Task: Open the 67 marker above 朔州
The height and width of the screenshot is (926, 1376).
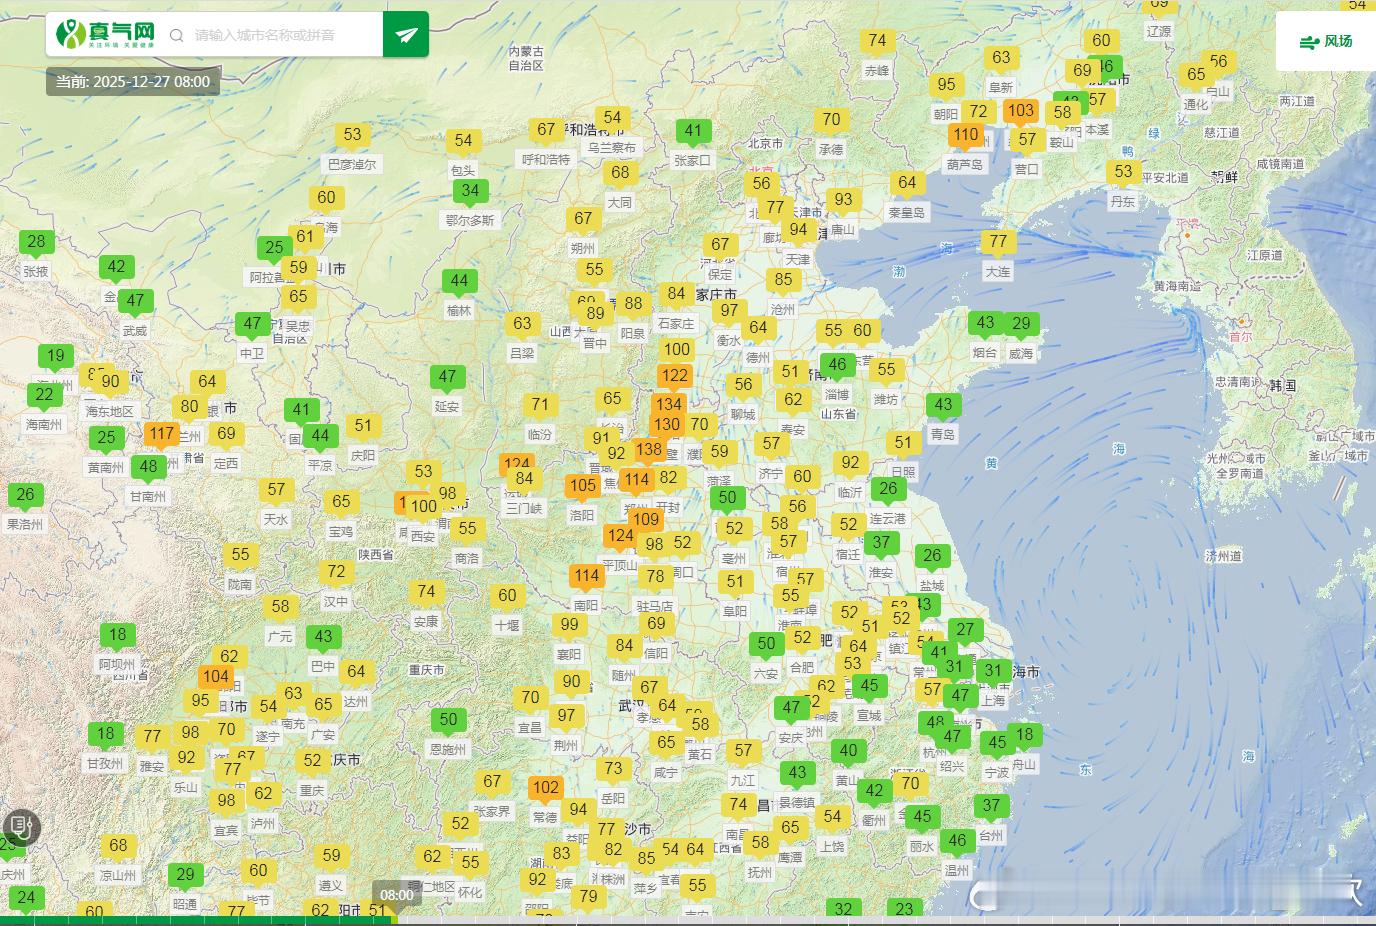Action: point(583,219)
